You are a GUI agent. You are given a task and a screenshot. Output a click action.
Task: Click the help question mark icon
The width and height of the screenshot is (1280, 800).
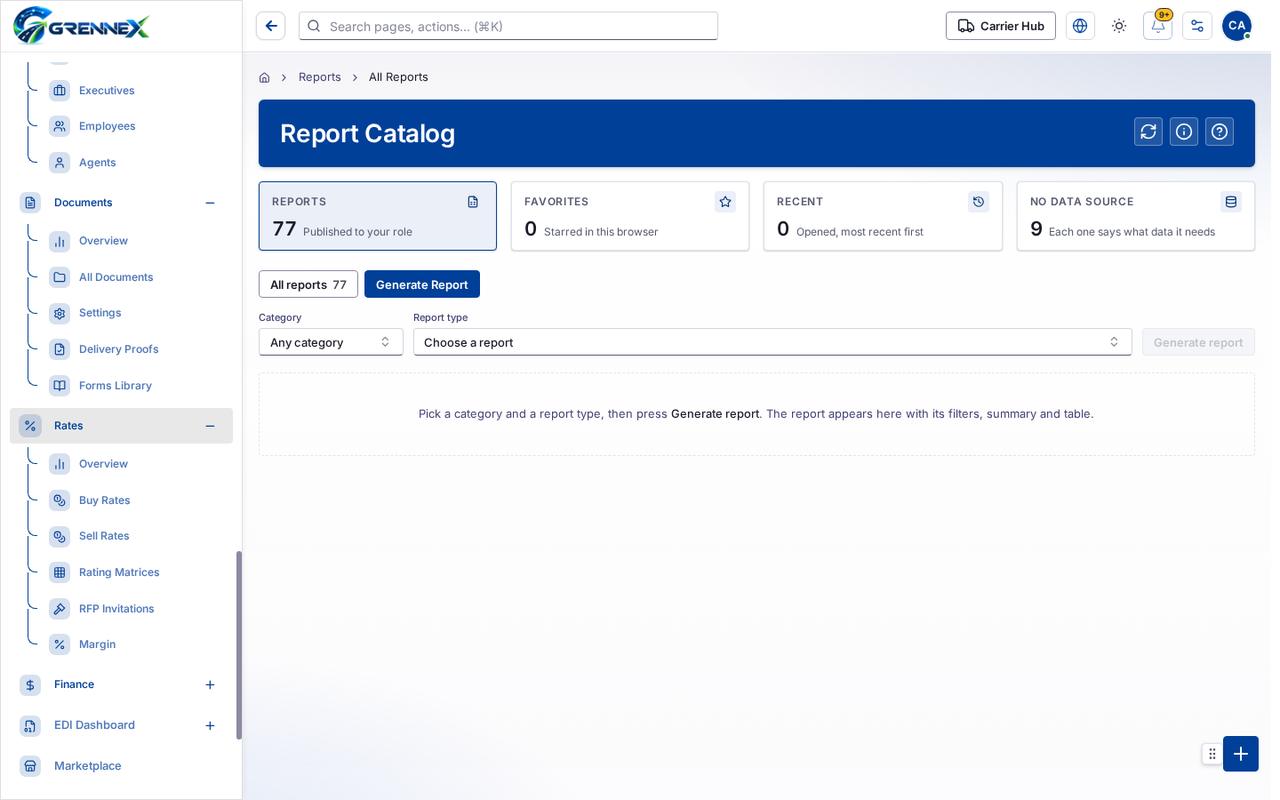pyautogui.click(x=1219, y=132)
